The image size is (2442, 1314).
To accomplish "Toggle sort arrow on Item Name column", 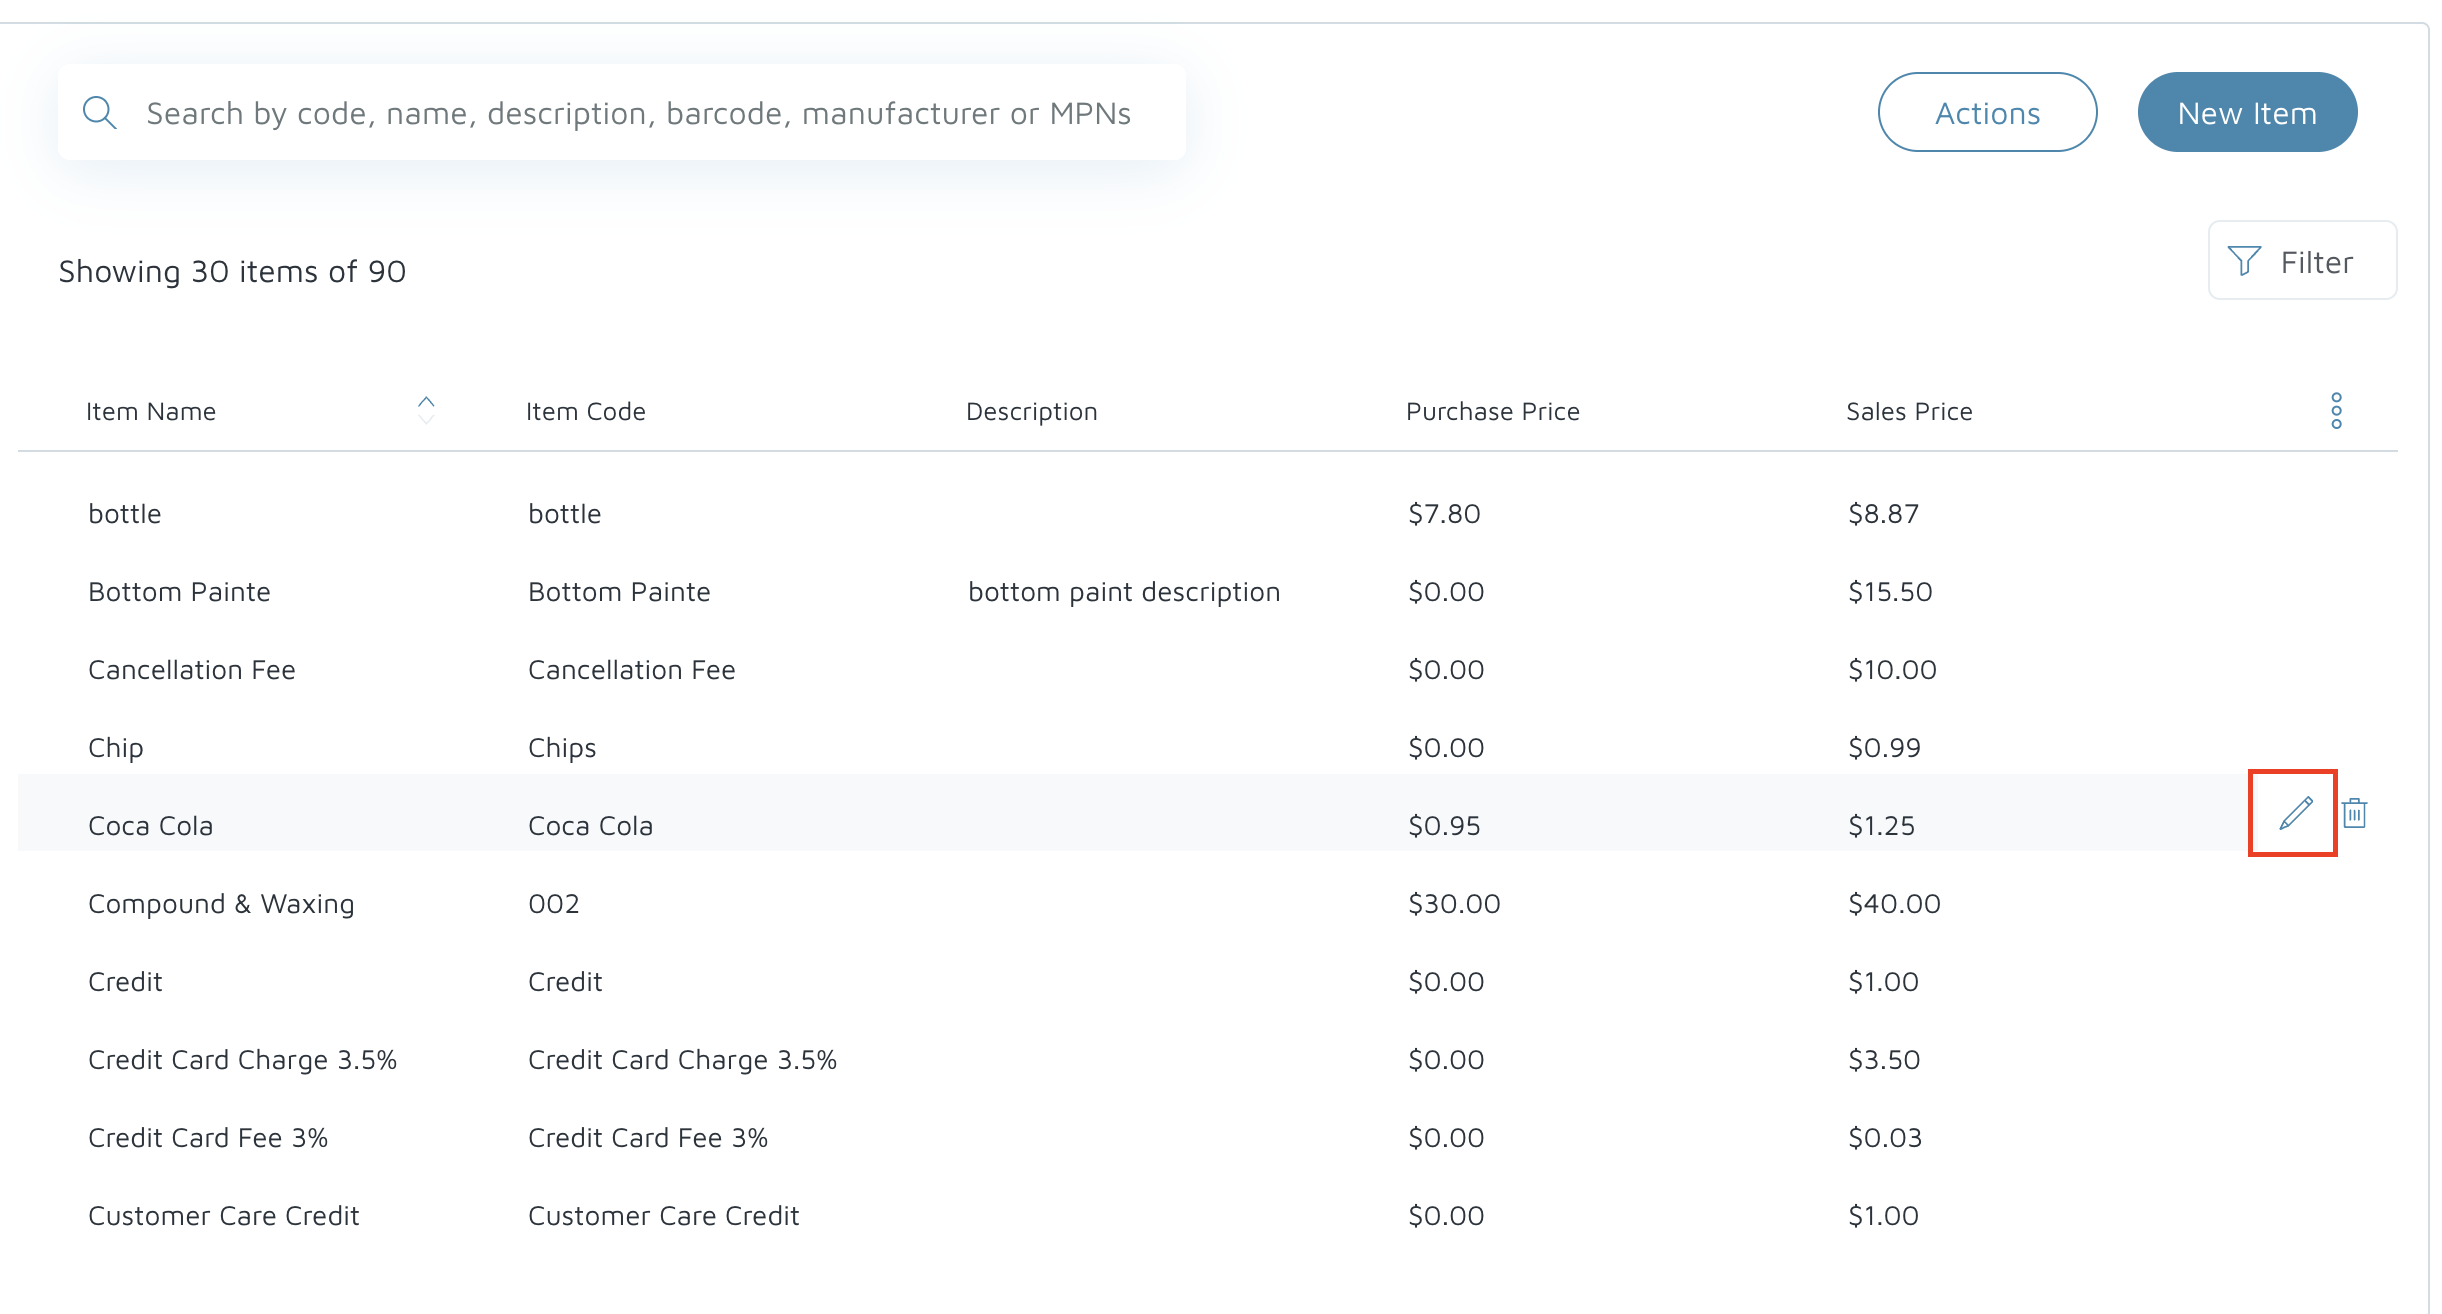I will click(426, 409).
